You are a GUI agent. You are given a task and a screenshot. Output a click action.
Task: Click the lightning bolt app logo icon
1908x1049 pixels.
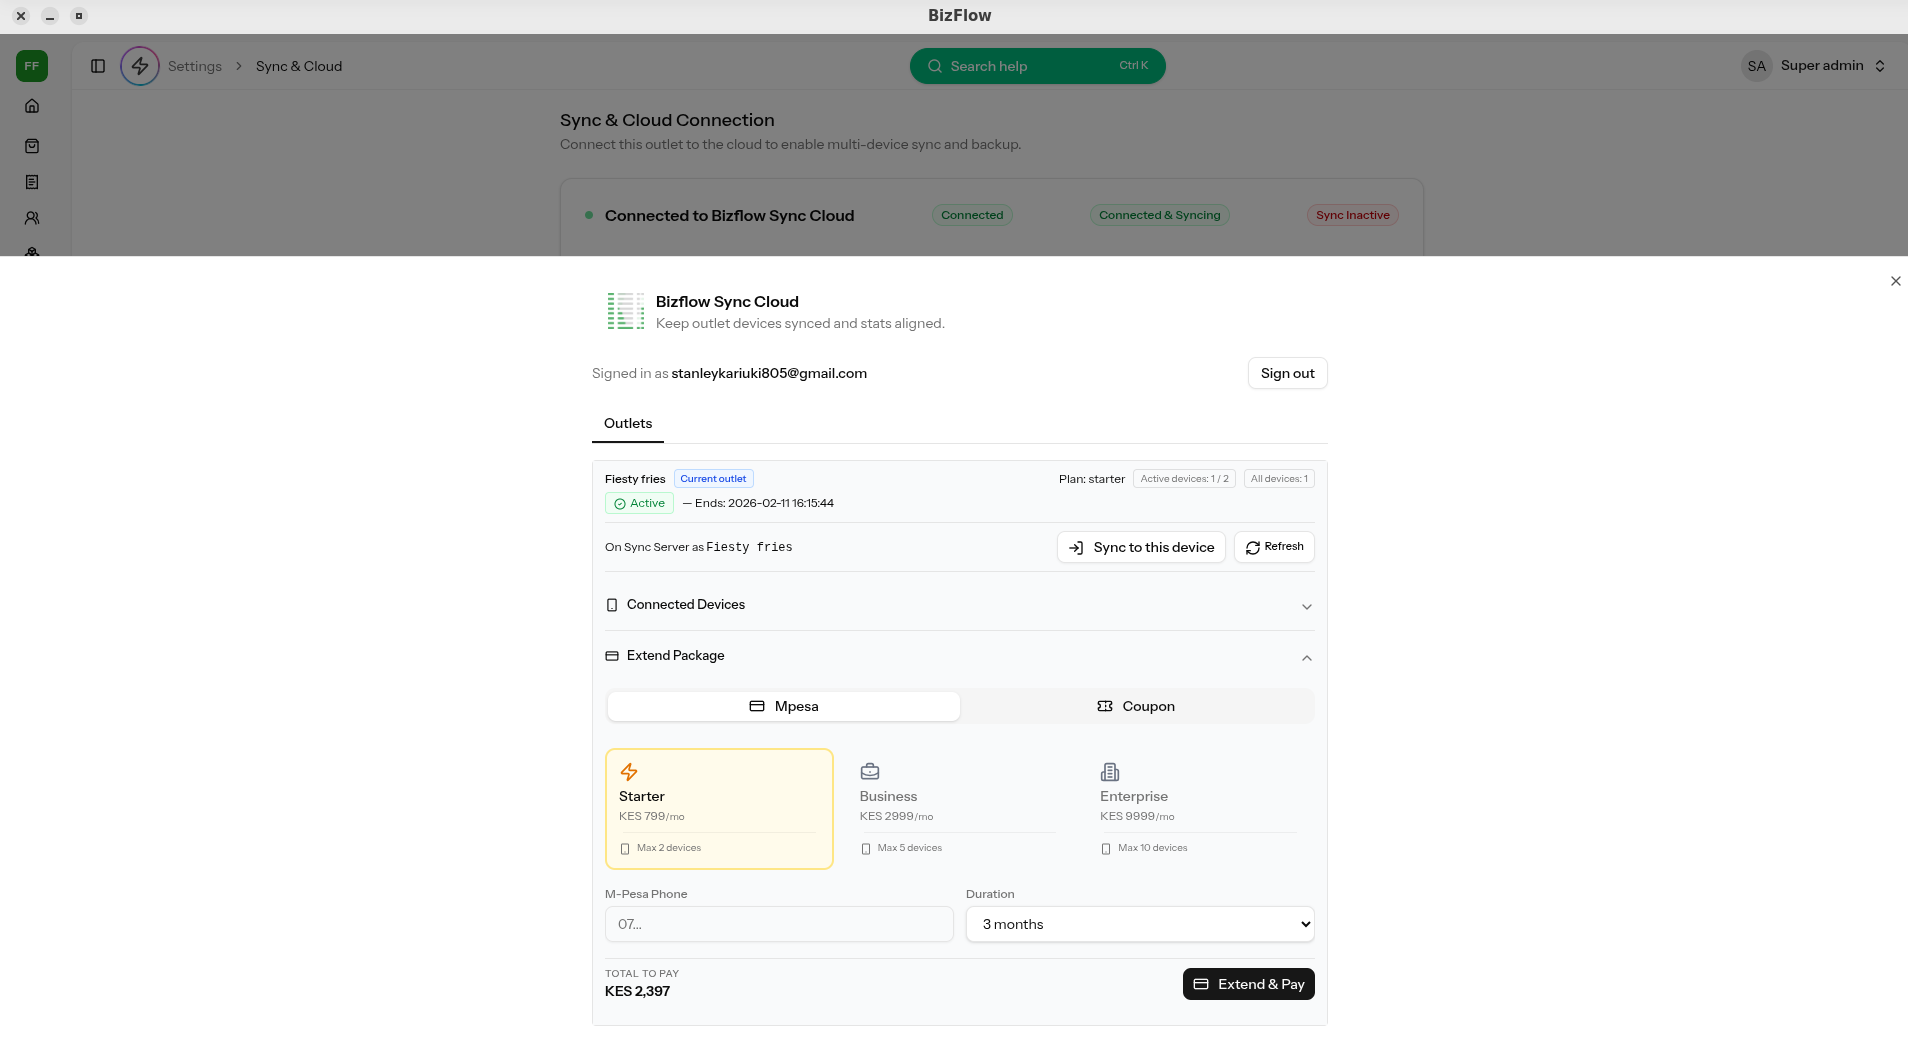click(x=140, y=66)
